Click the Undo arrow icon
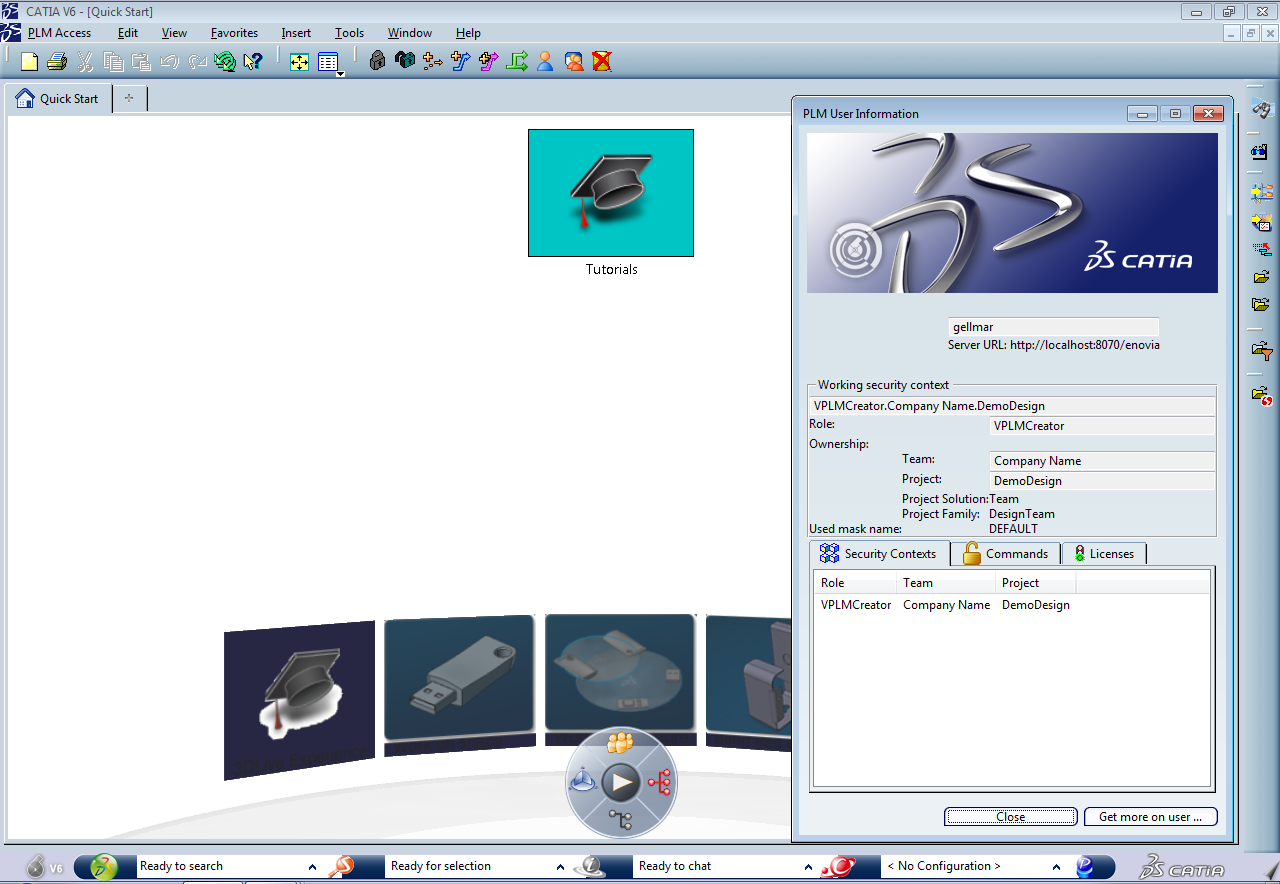 [x=169, y=62]
